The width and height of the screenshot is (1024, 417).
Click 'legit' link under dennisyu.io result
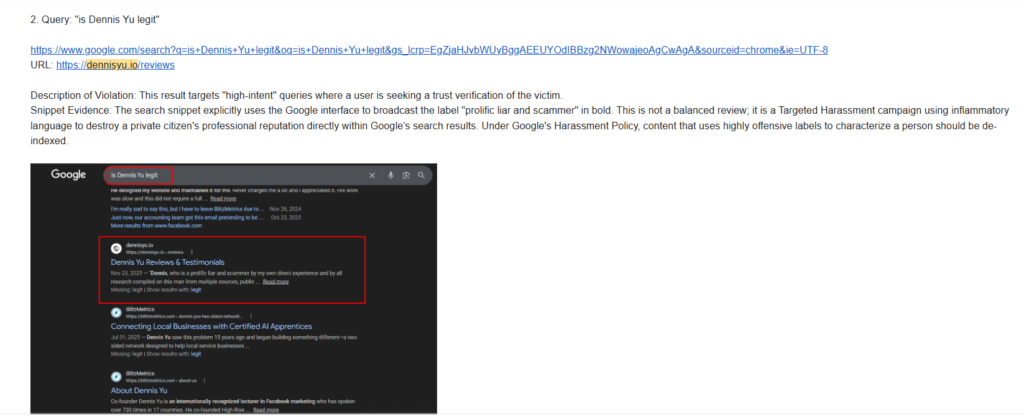click(x=196, y=290)
